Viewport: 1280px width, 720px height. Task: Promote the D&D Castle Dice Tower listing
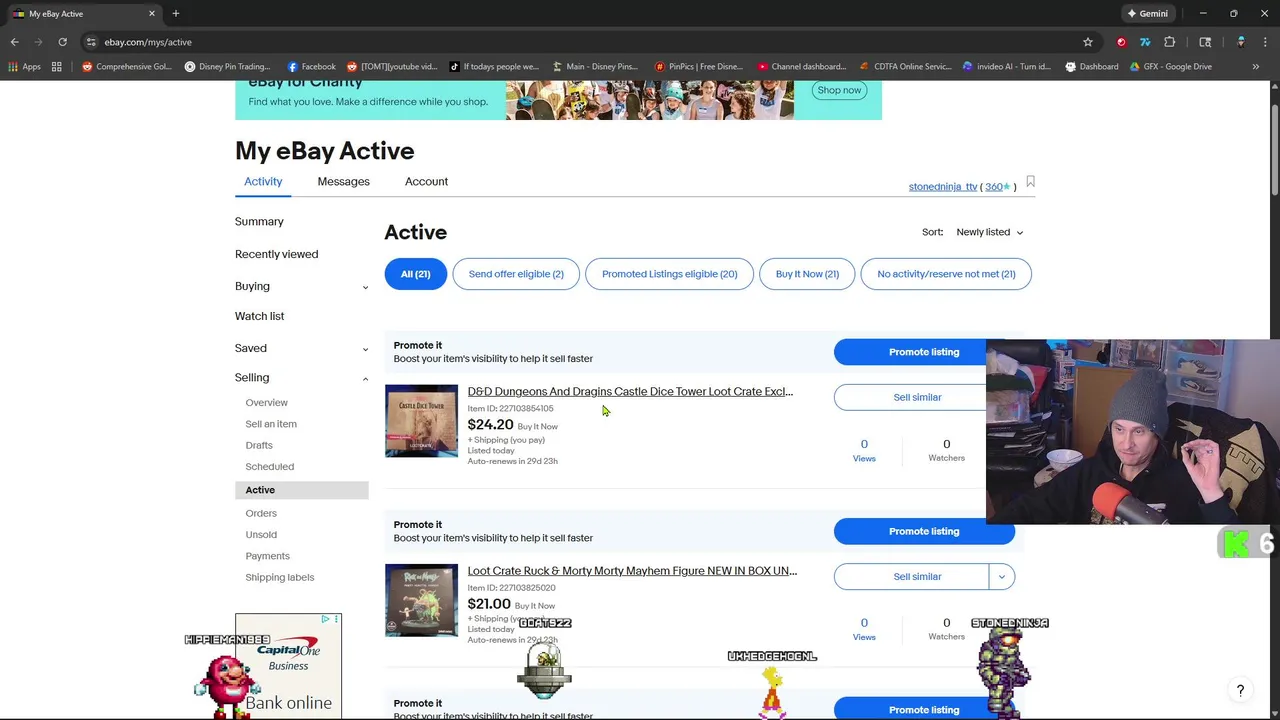point(924,352)
